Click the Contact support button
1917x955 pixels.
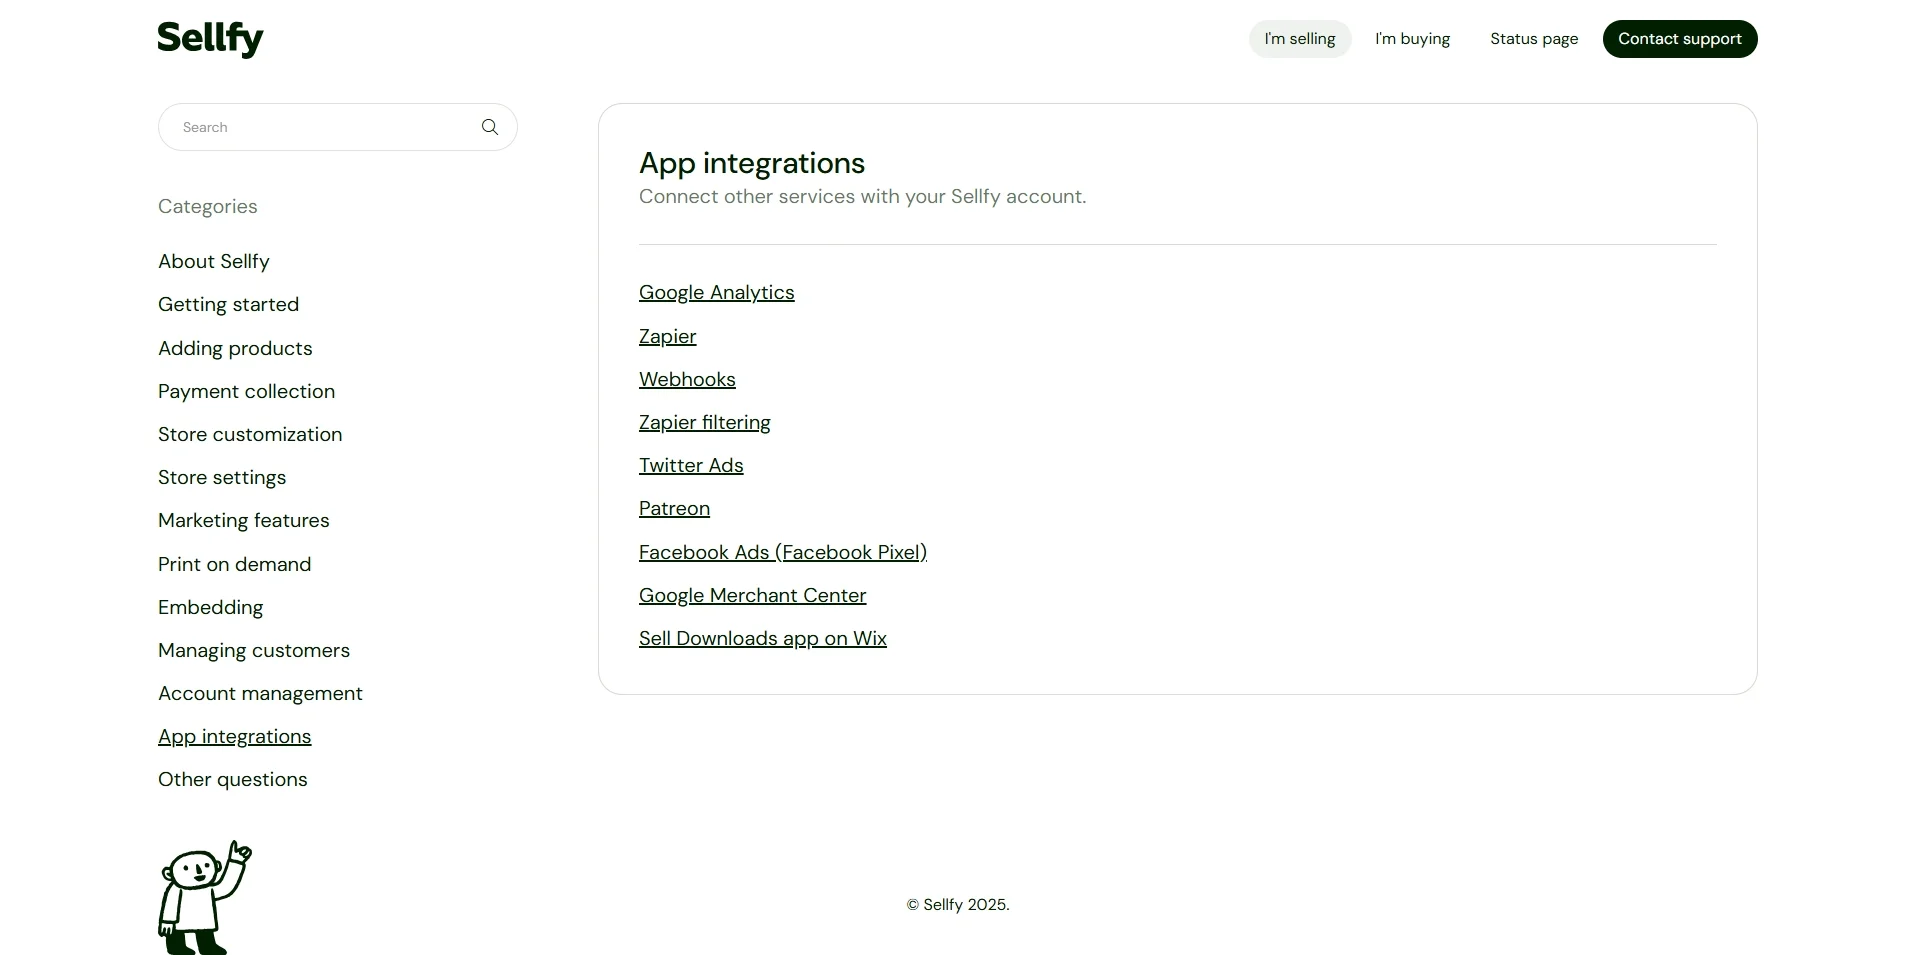(x=1680, y=39)
